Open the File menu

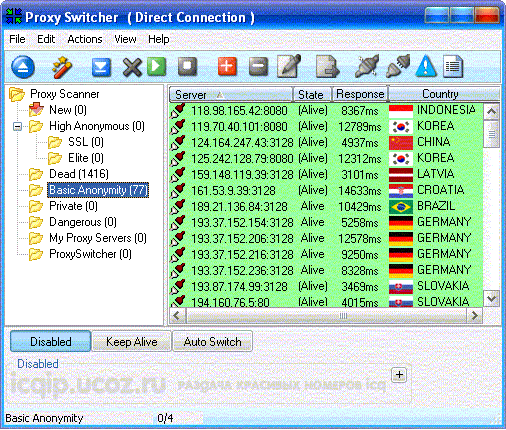pos(17,39)
